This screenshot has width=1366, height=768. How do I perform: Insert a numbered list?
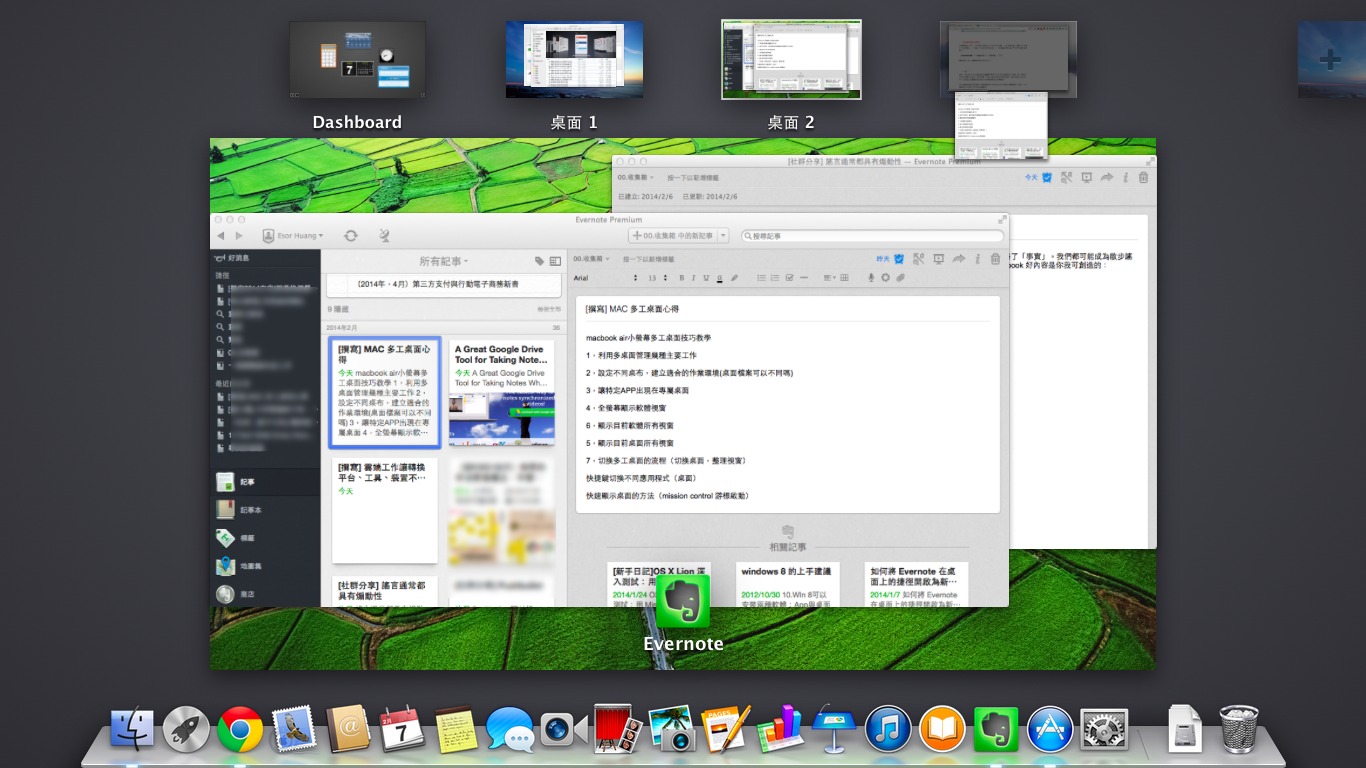pyautogui.click(x=775, y=278)
